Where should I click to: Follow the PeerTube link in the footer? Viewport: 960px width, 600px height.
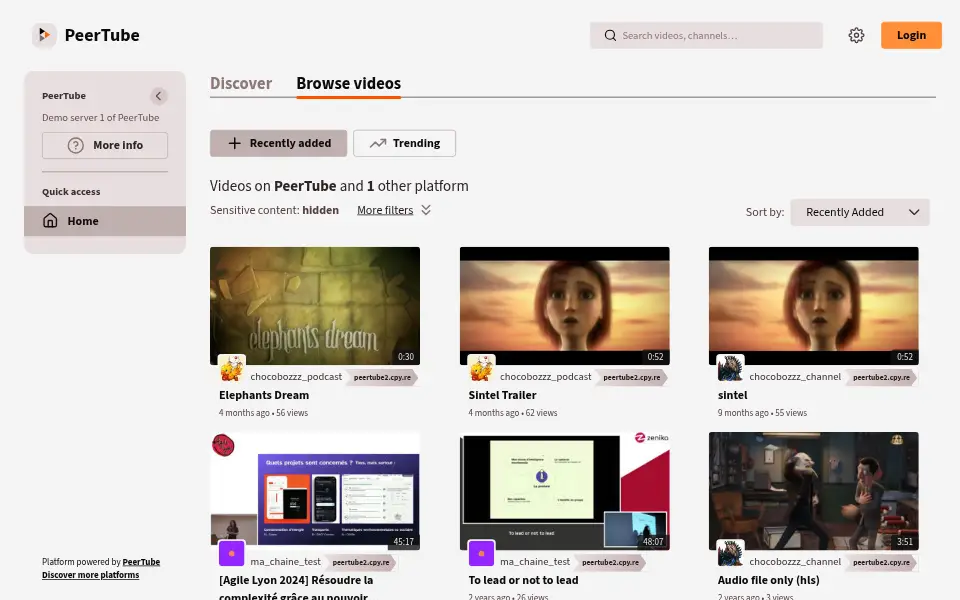[x=141, y=562]
